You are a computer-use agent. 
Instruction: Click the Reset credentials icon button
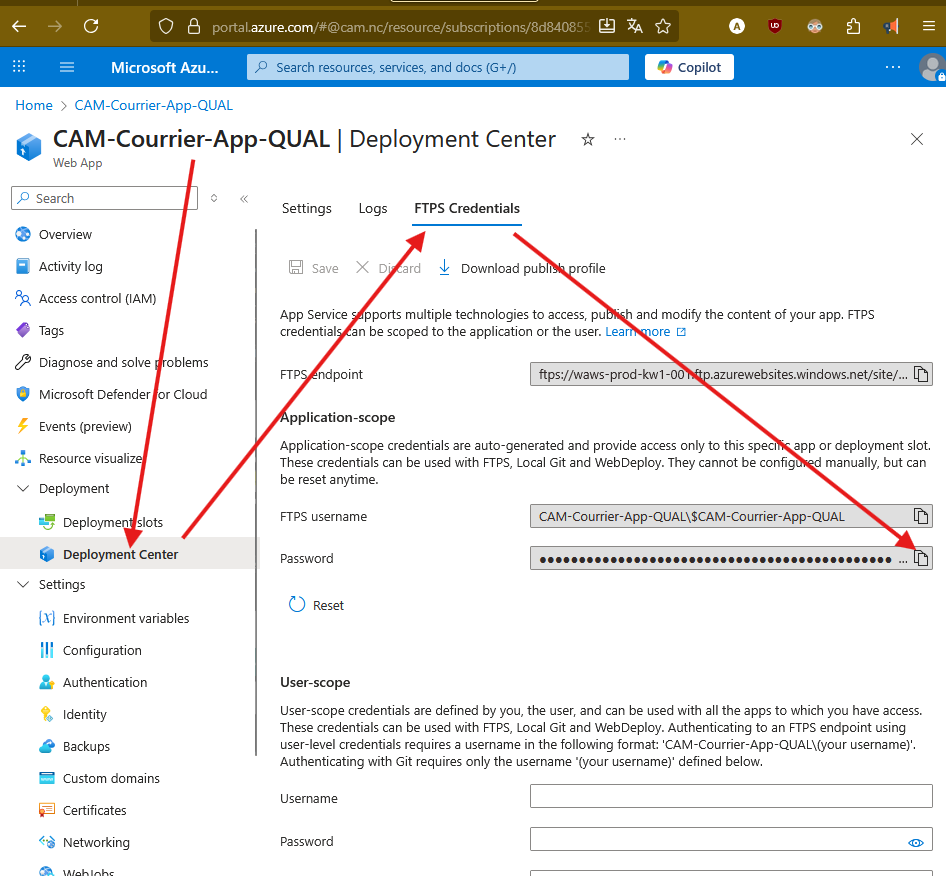[297, 605]
